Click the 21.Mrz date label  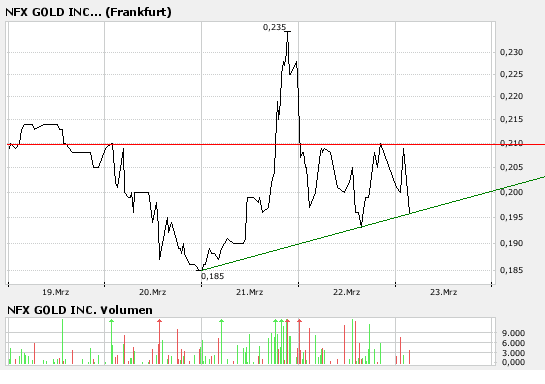click(250, 292)
